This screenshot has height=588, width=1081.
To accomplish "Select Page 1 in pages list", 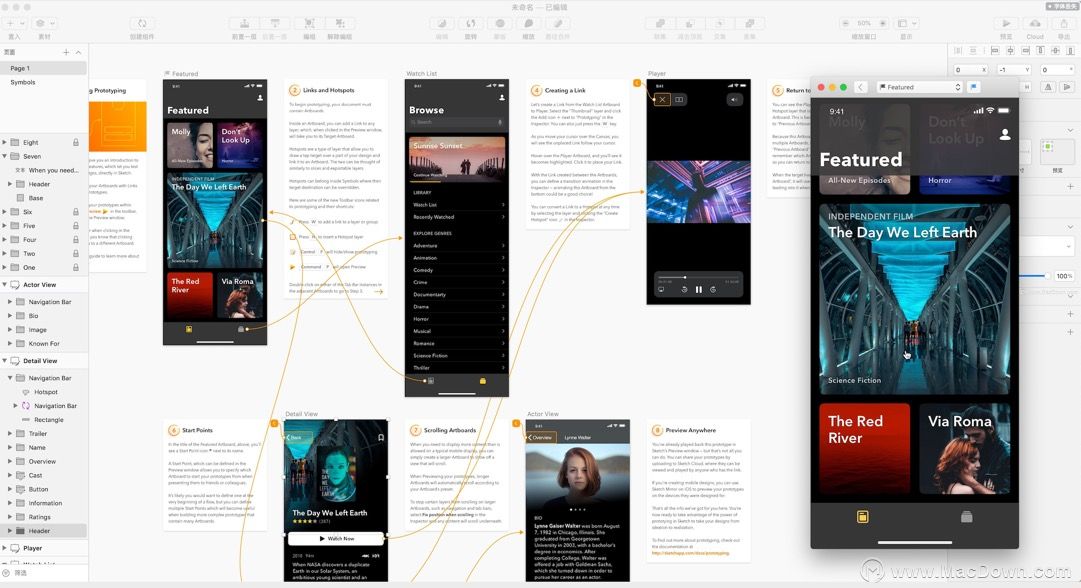I will click(43, 68).
